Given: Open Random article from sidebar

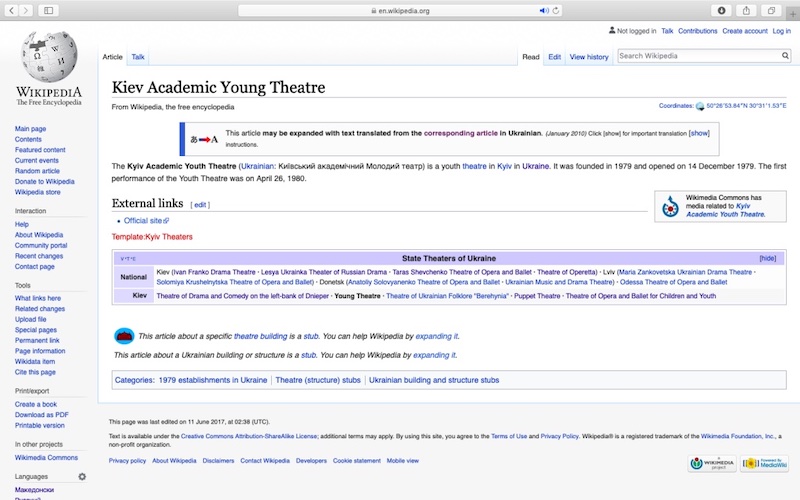Looking at the screenshot, I should (x=37, y=171).
